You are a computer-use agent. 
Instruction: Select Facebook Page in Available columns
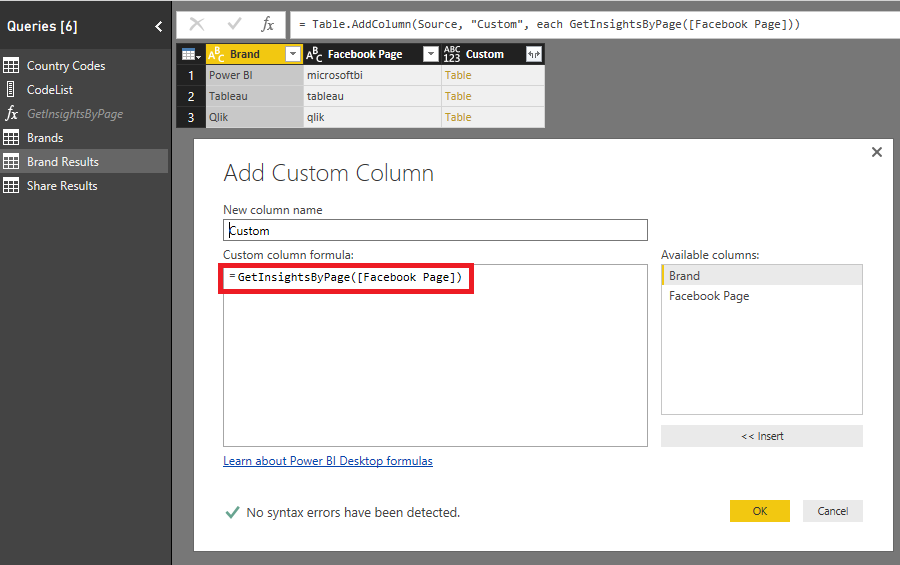coord(762,296)
